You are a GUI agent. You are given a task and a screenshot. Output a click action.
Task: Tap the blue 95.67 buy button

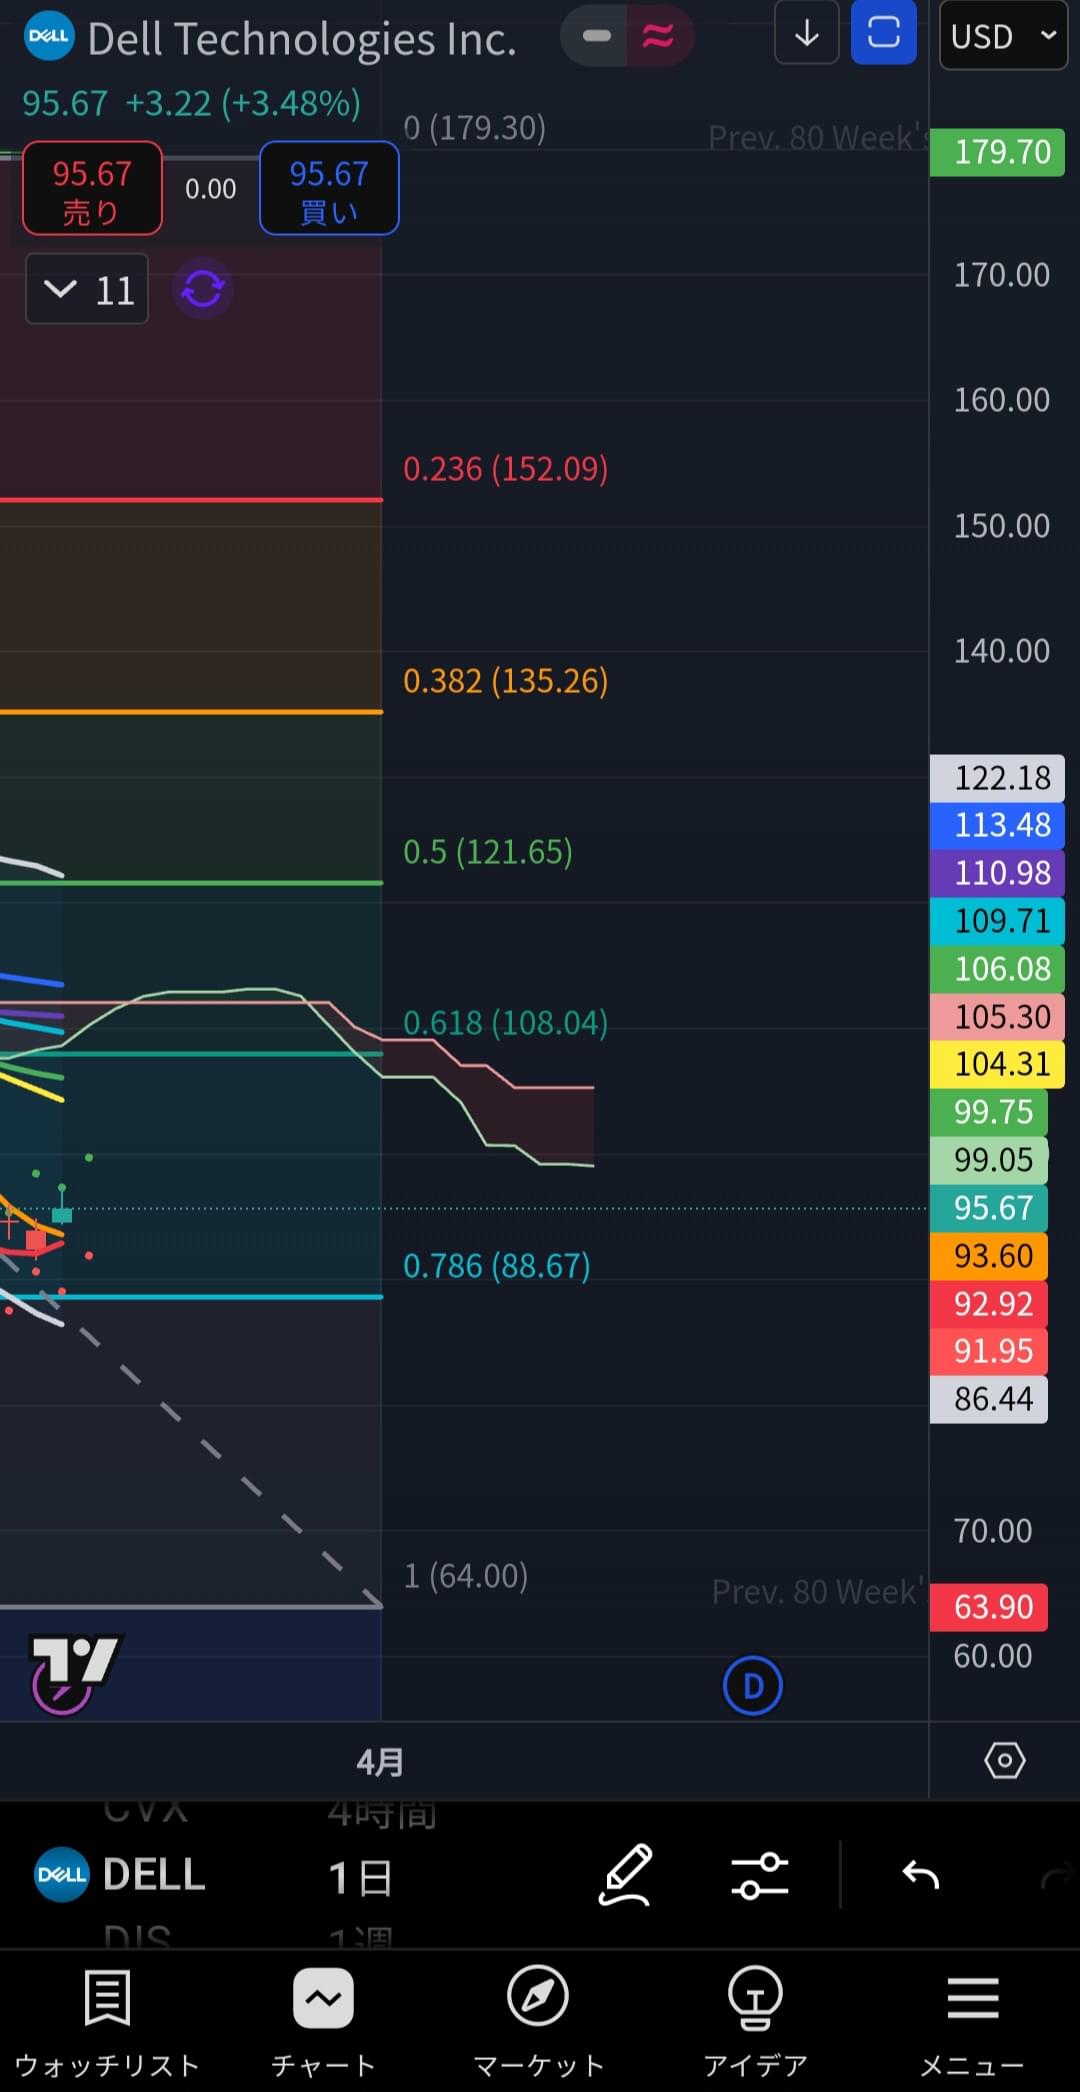(x=329, y=189)
